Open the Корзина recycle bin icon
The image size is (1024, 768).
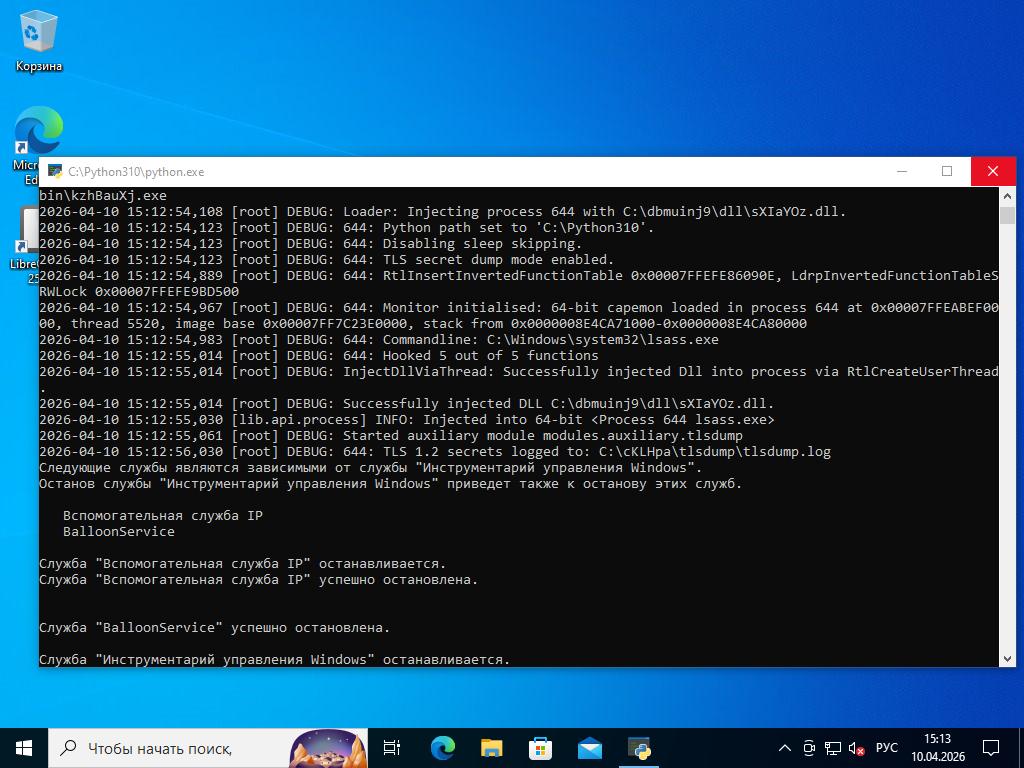coord(38,40)
